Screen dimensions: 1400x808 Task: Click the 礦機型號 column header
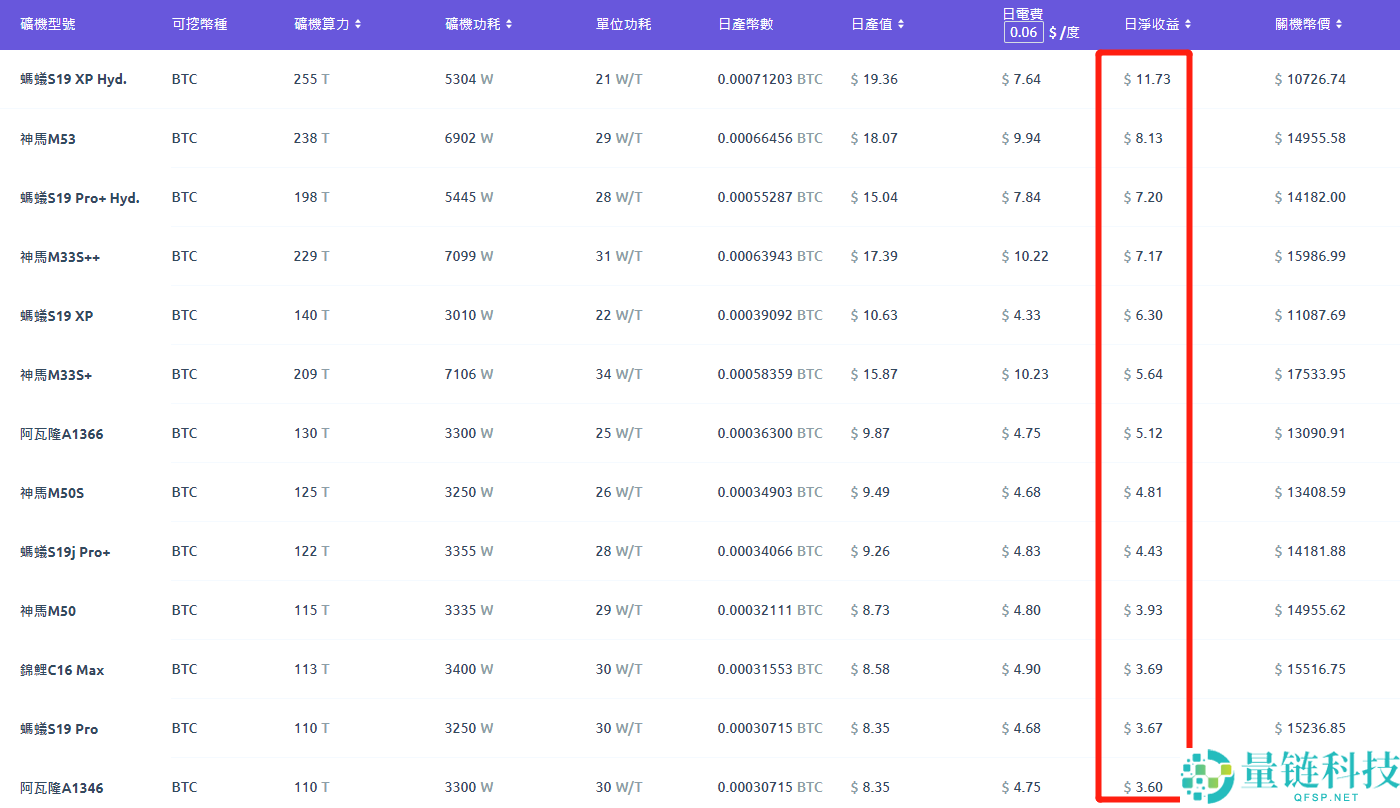48,24
